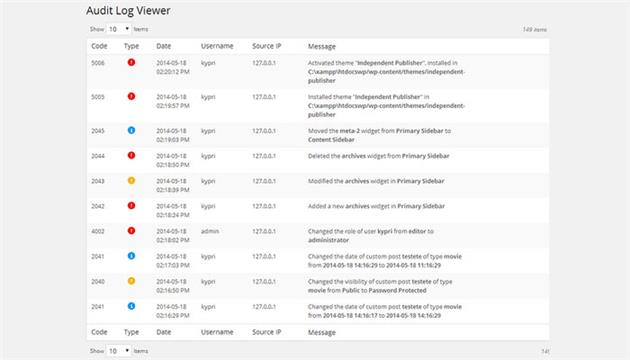Click the 'Moved the meta-2 widget' message
The image size is (630, 360).
pyautogui.click(x=379, y=135)
